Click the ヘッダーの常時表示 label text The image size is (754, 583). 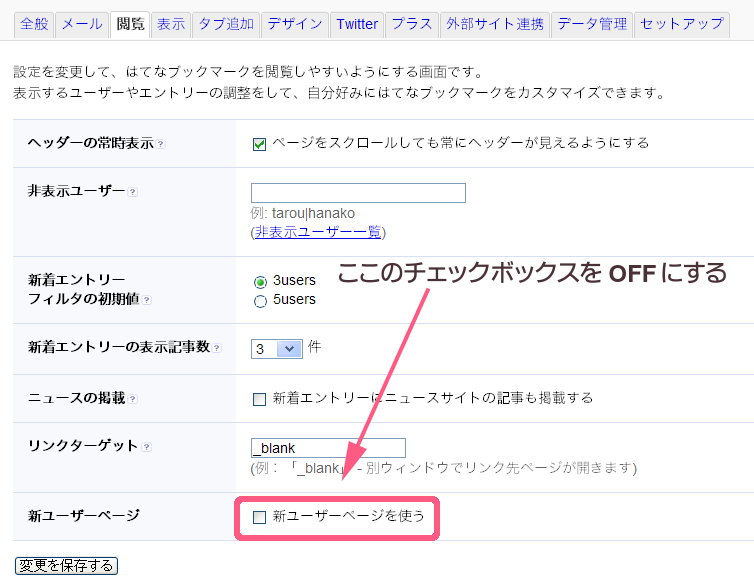coord(91,143)
